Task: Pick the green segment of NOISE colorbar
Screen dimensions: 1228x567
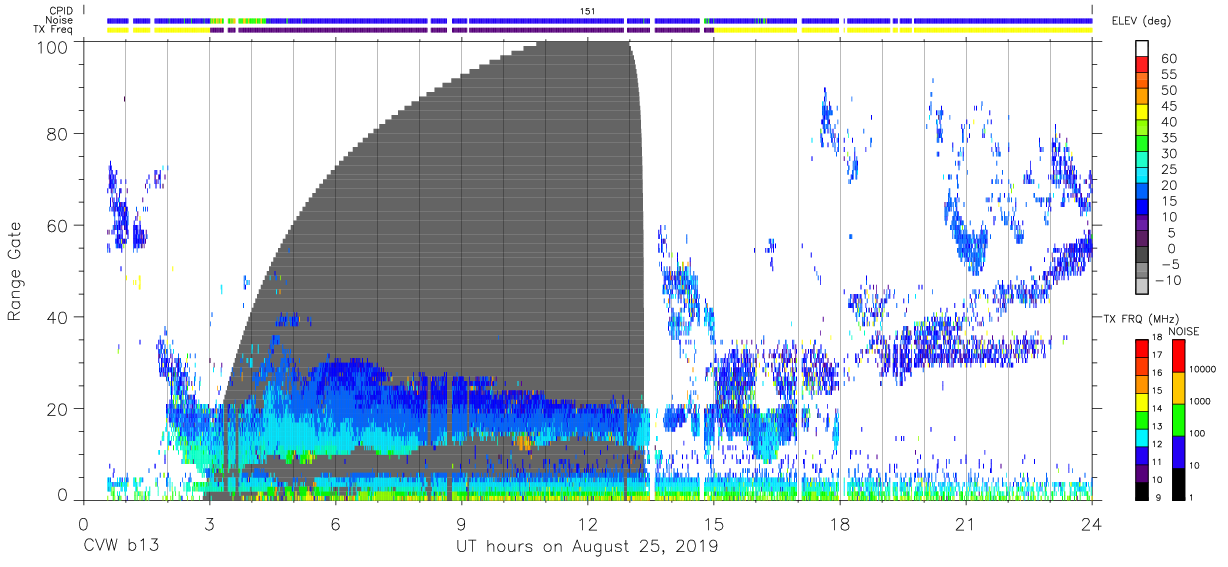Action: (1179, 420)
